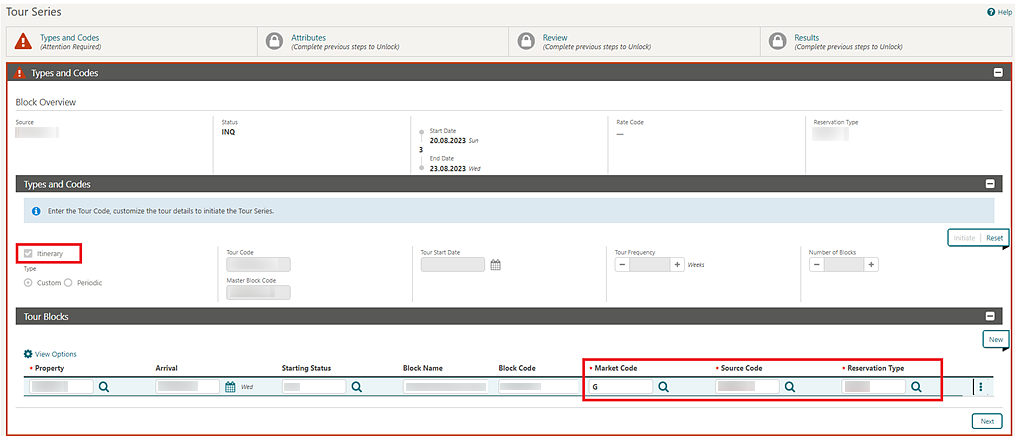Click the View Options gear icon
The width and height of the screenshot is (1015, 436).
coord(28,354)
